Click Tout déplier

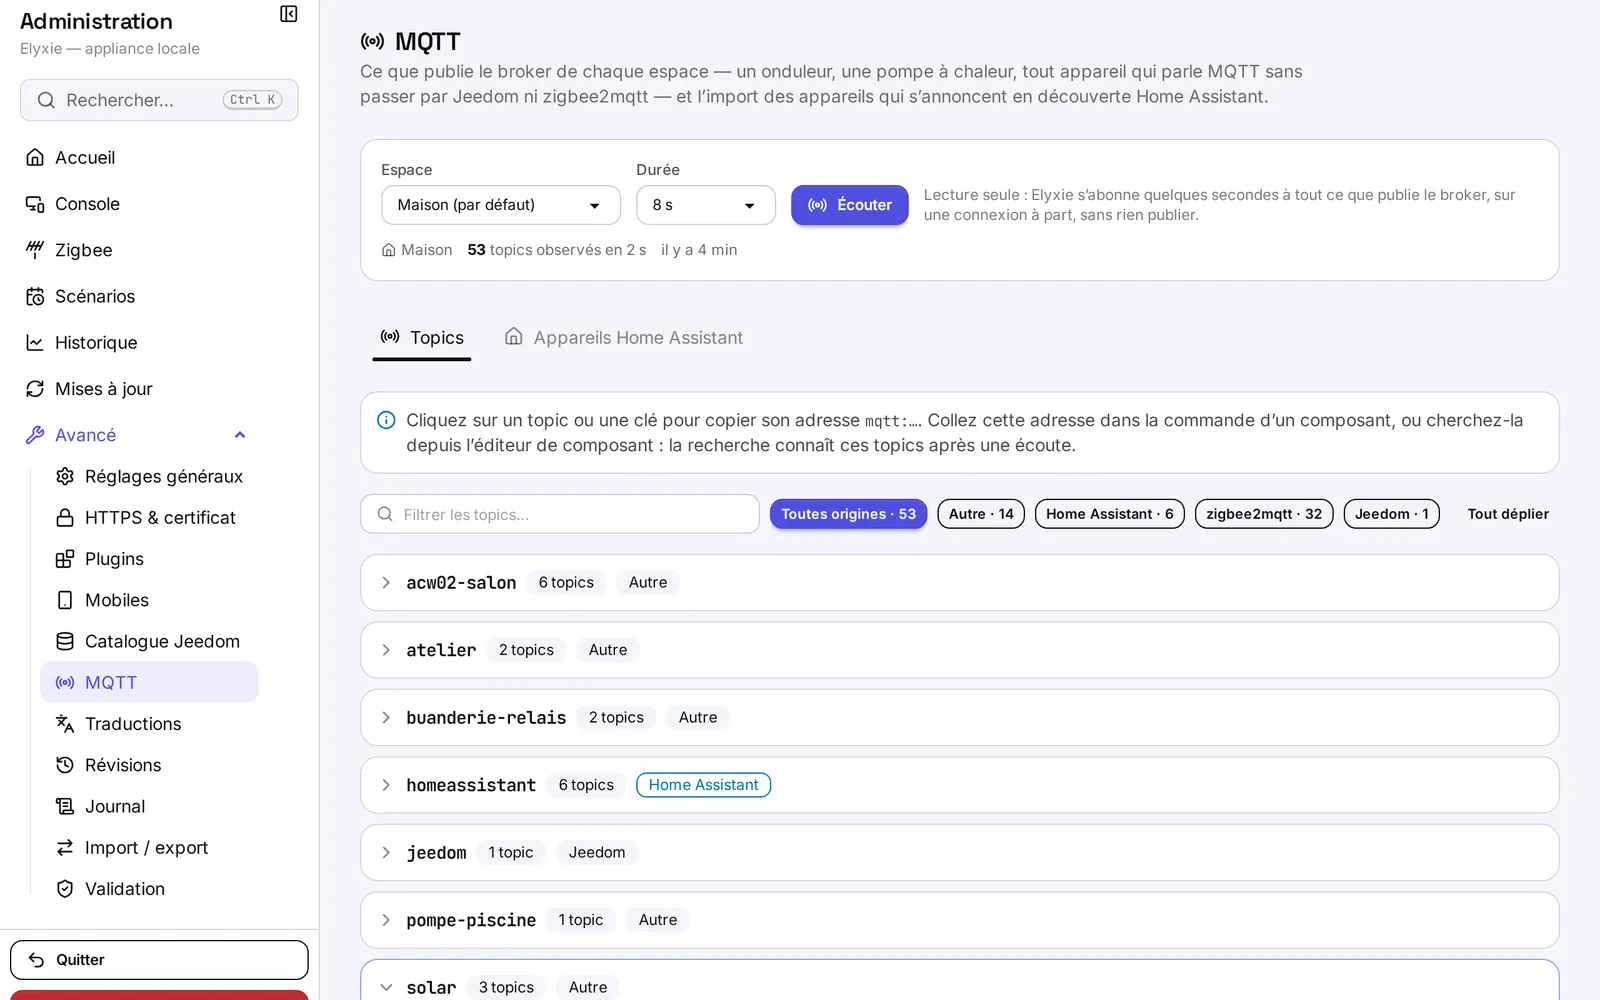tap(1508, 514)
